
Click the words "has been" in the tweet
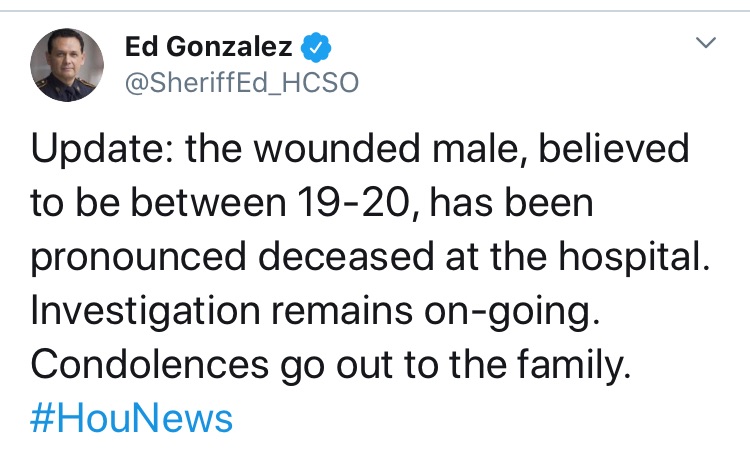click(511, 203)
